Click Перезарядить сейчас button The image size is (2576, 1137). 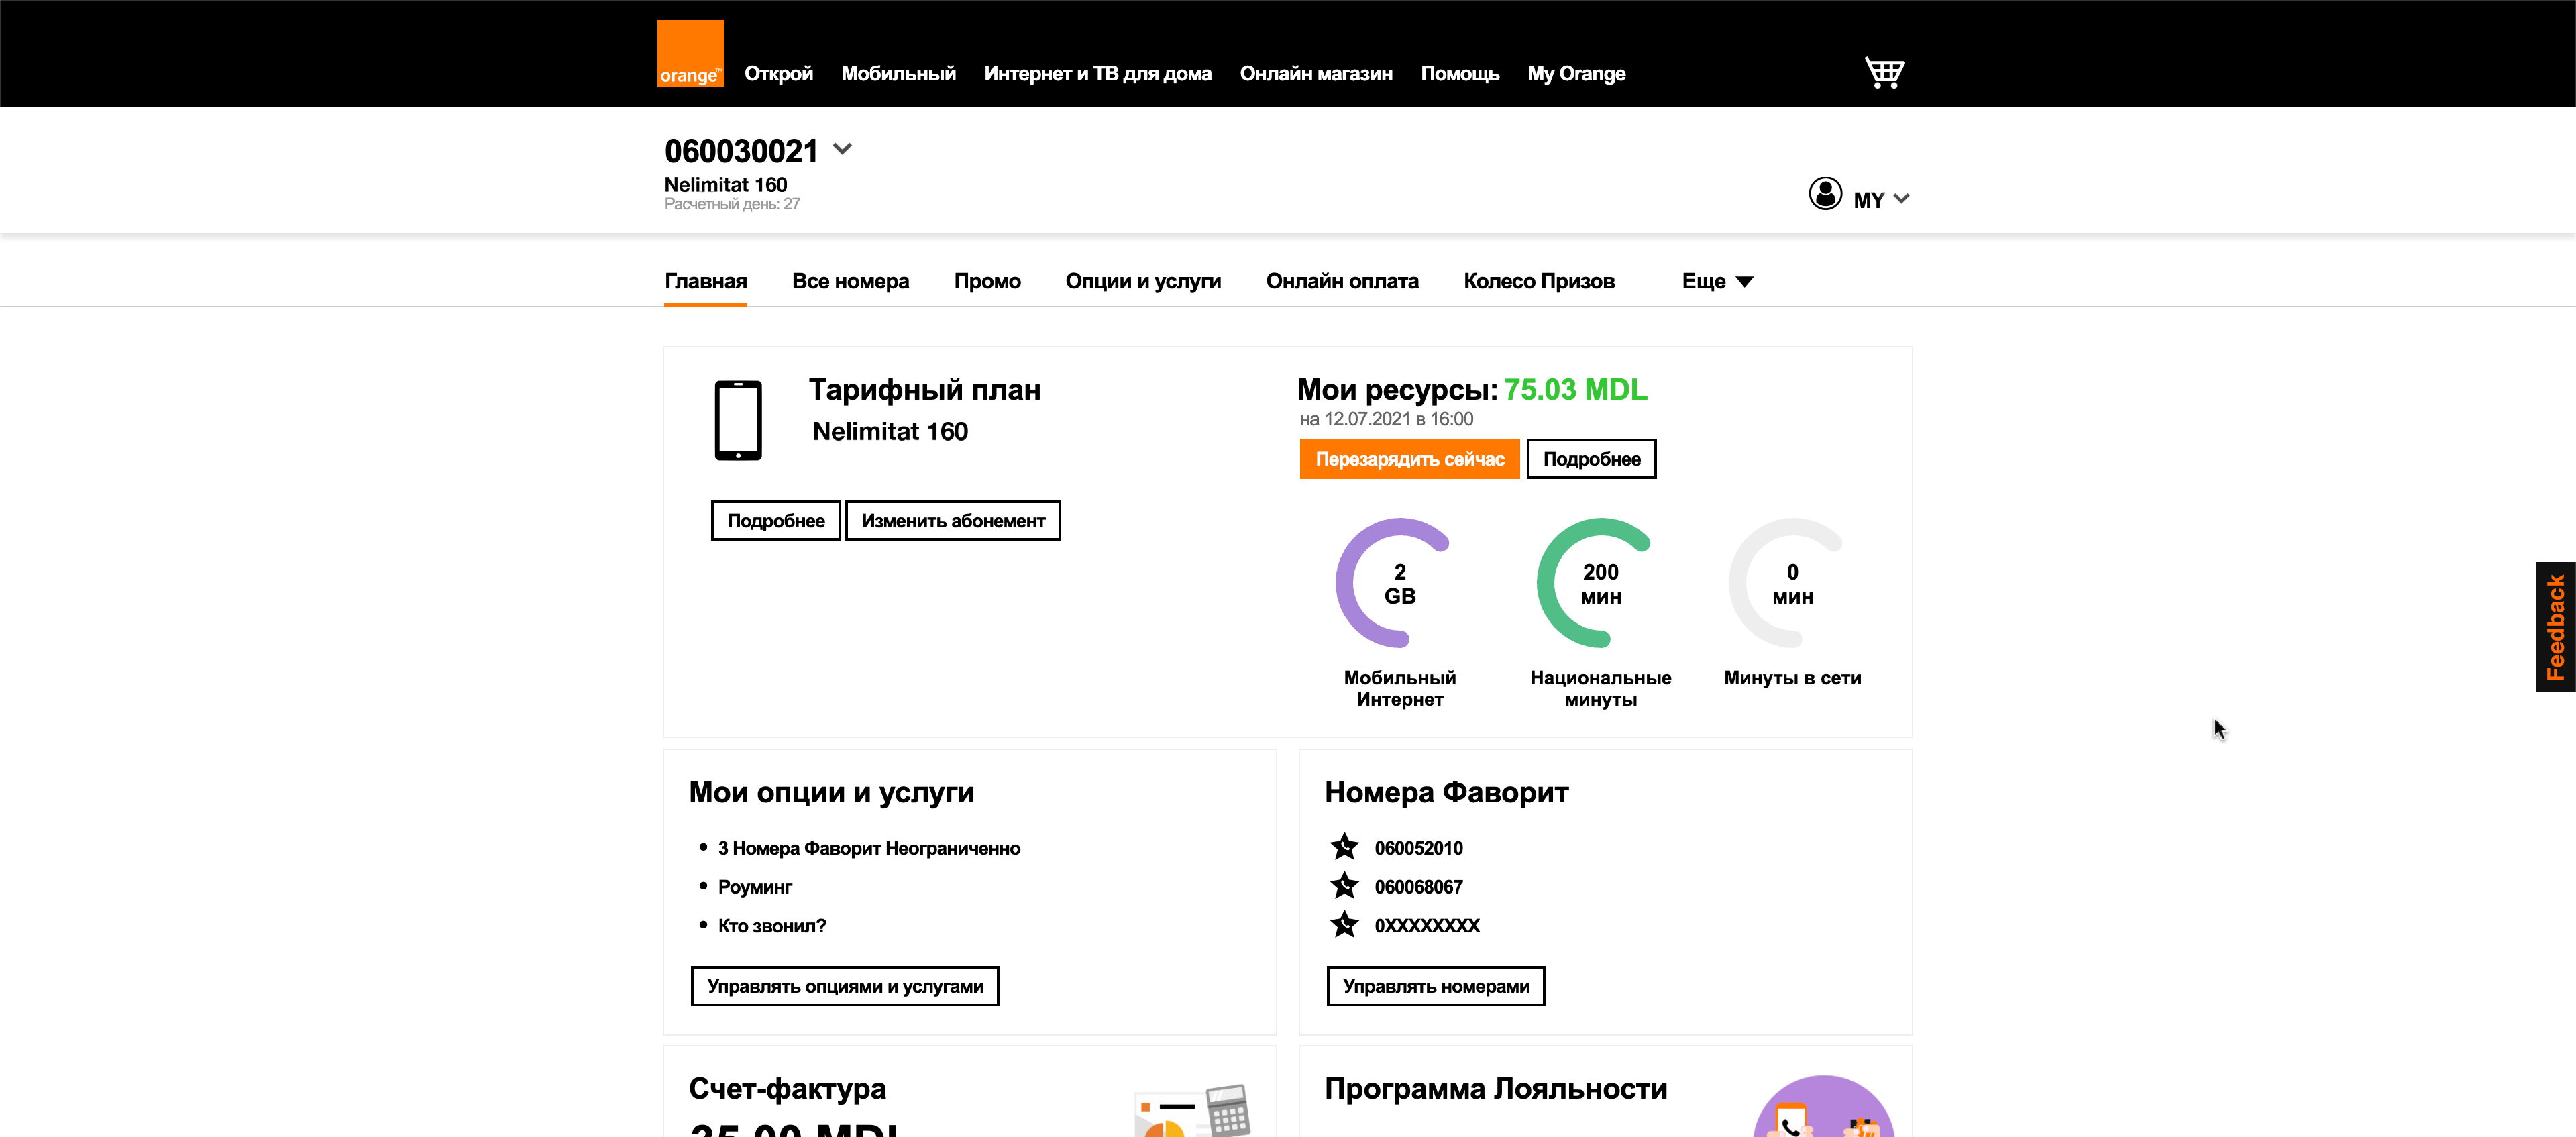(1409, 459)
